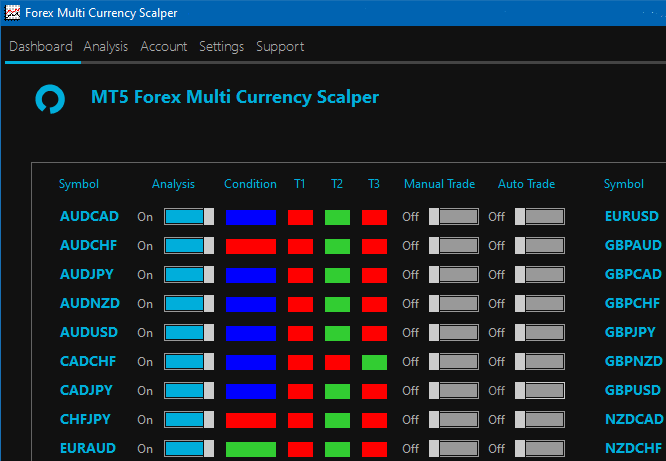Click the green T2 indicator for AUDCAD
Screen dimensions: 666x461
pyautogui.click(x=338, y=217)
